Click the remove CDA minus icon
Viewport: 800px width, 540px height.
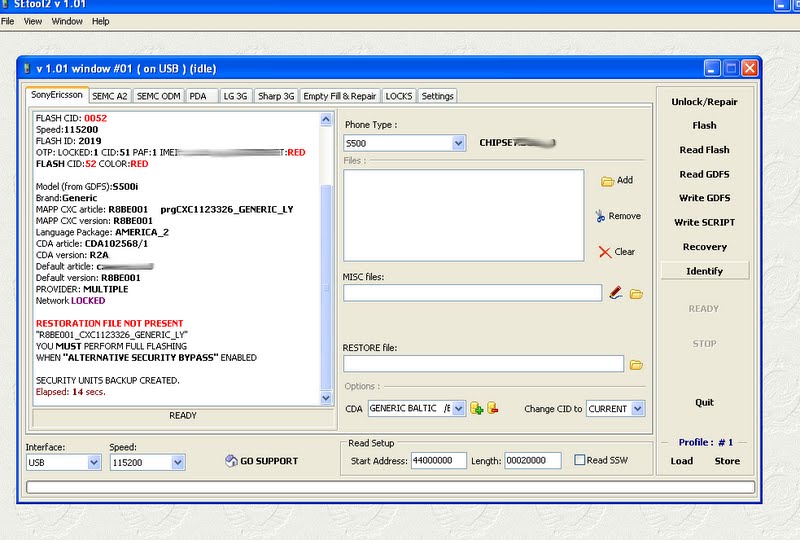[x=492, y=408]
